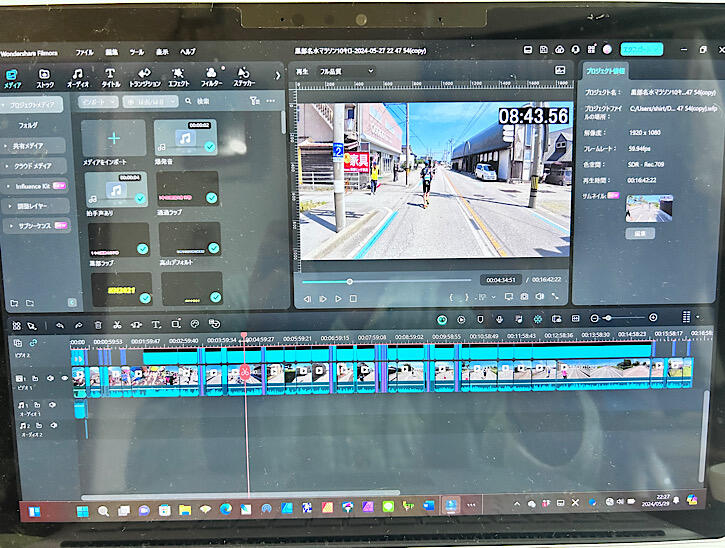Screen dimensions: 725x548
Task: Open the ステッカー (Stickers) tab
Action: click(243, 78)
